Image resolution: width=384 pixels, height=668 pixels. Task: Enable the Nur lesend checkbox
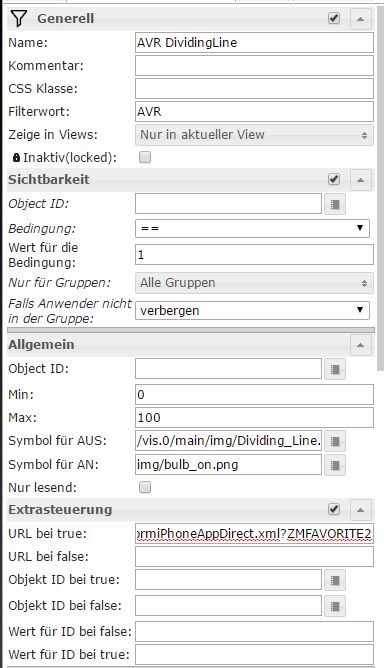145,487
